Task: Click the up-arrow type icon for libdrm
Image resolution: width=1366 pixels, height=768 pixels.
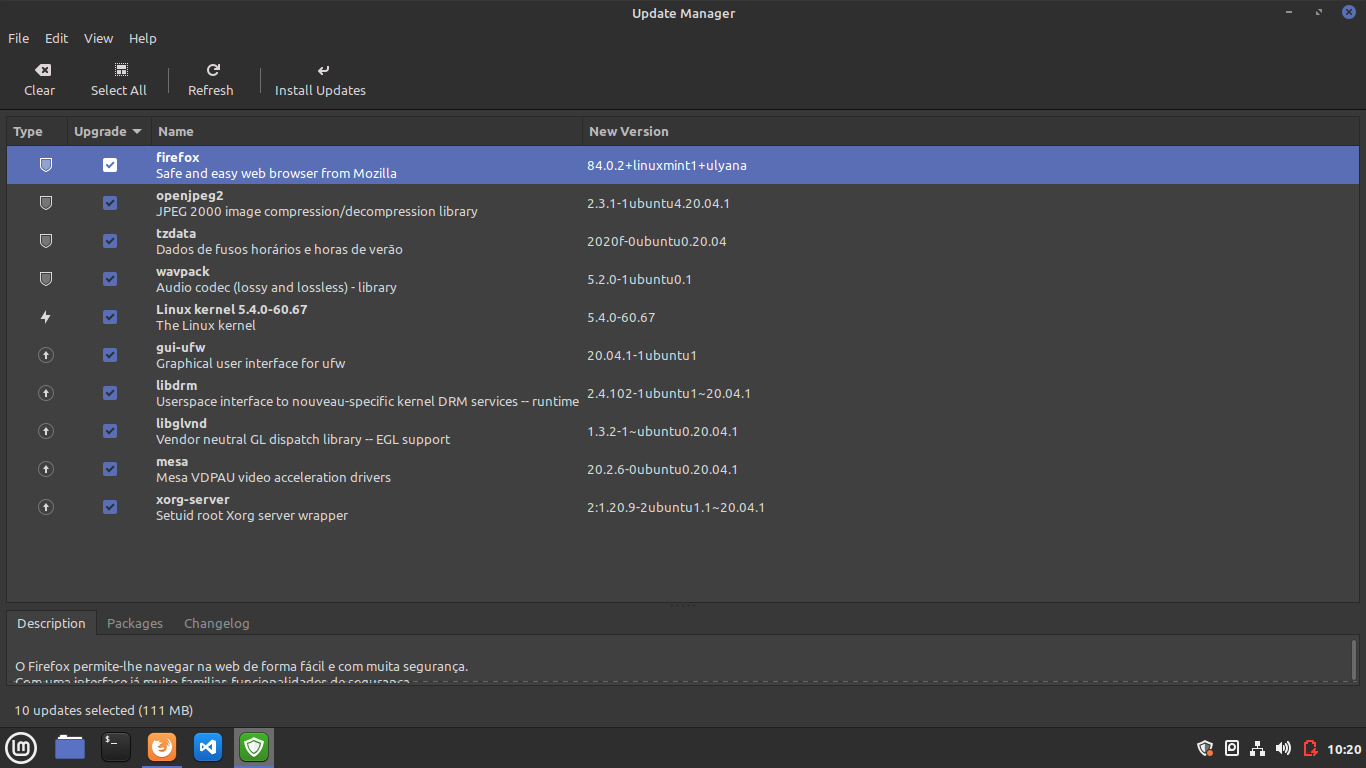Action: 45,393
